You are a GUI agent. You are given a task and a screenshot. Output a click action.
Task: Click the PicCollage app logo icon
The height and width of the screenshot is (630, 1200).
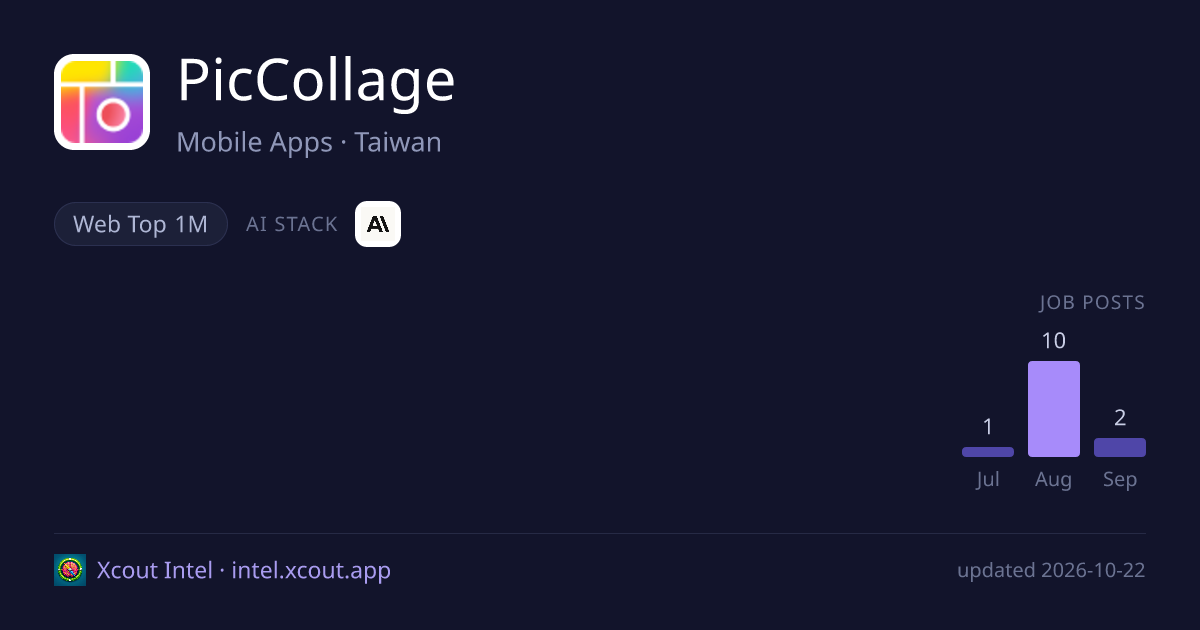[102, 102]
